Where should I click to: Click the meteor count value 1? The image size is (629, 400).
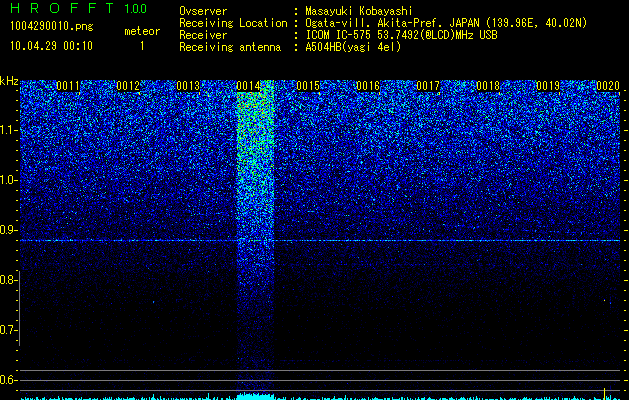[x=142, y=46]
